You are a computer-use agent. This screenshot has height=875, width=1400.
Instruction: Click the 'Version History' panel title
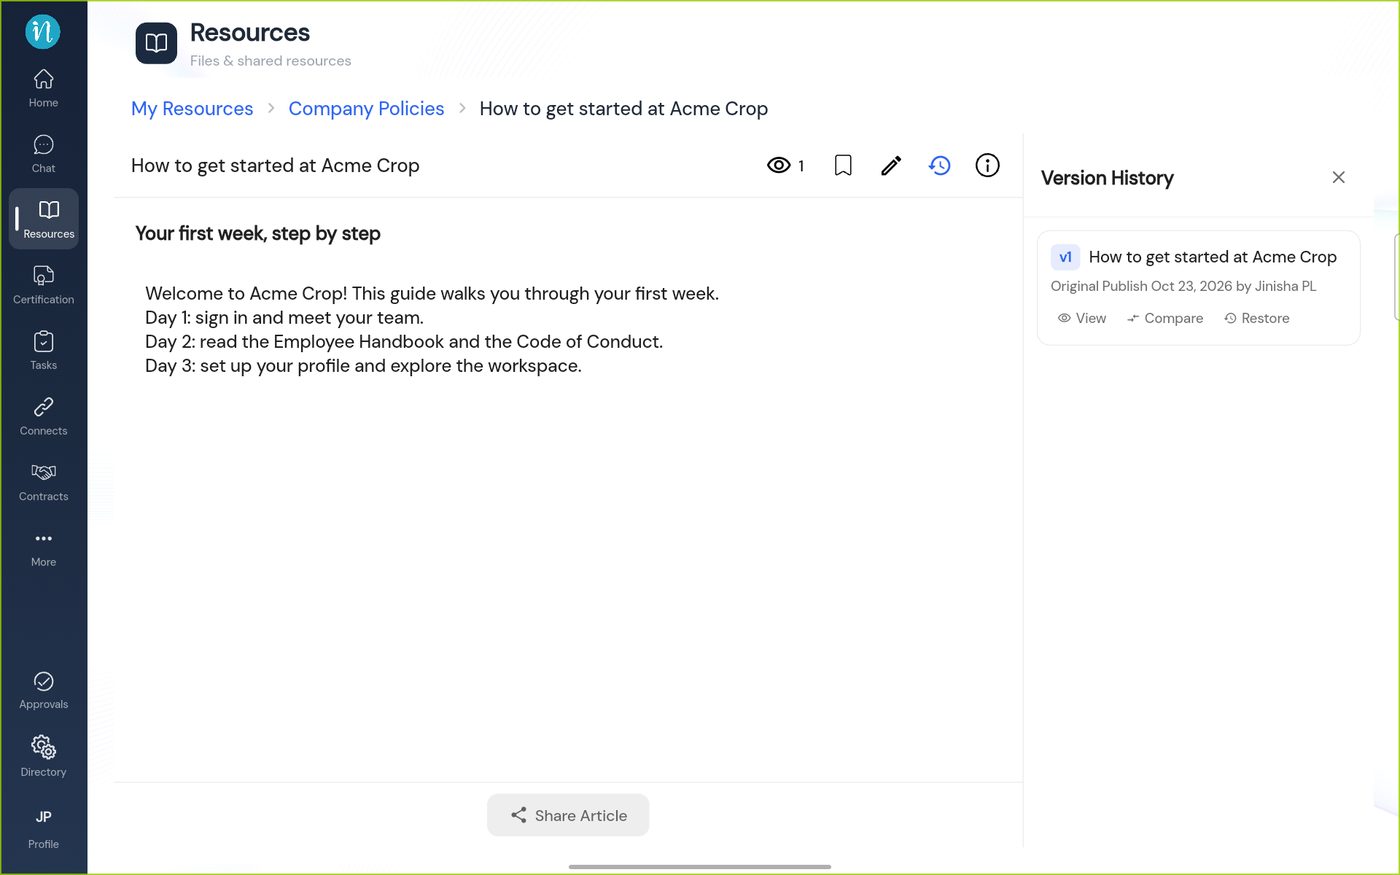point(1107,178)
